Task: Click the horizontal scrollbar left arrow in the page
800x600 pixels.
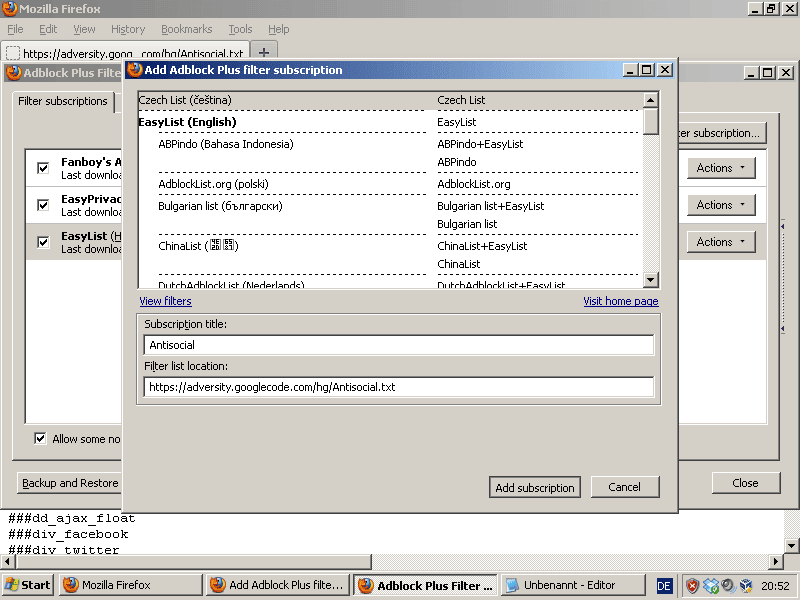Action: tap(8, 561)
